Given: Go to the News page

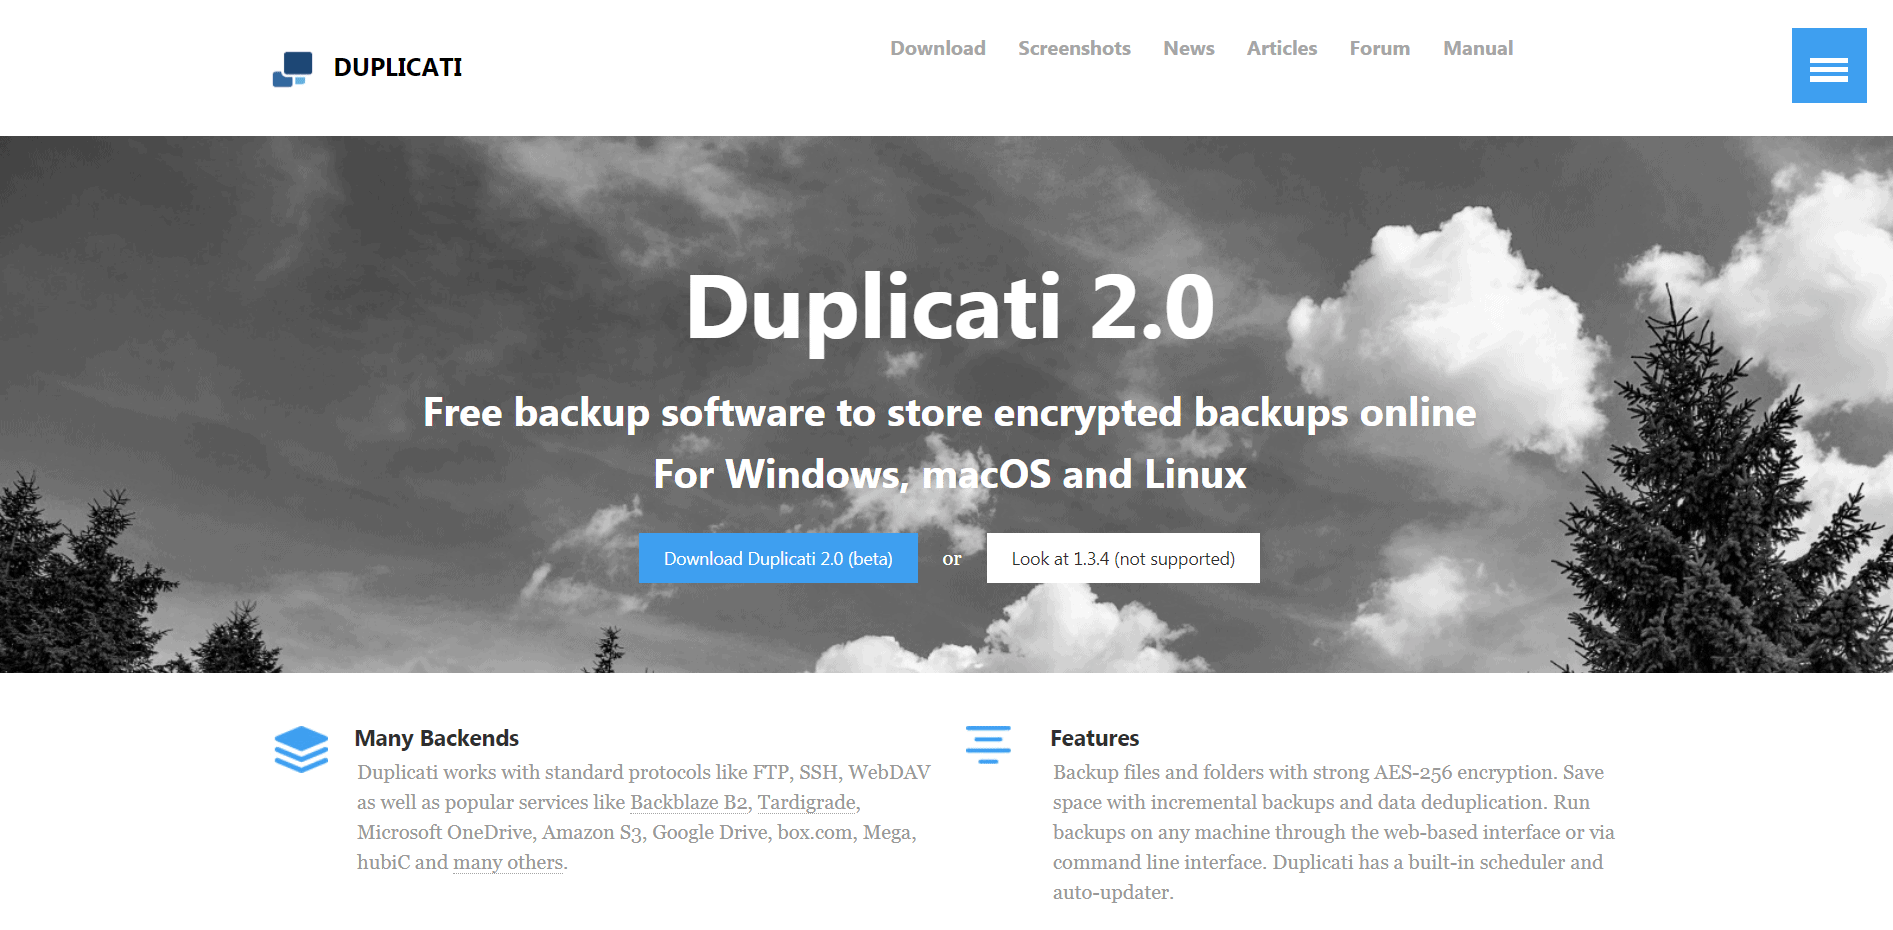Looking at the screenshot, I should pos(1189,48).
